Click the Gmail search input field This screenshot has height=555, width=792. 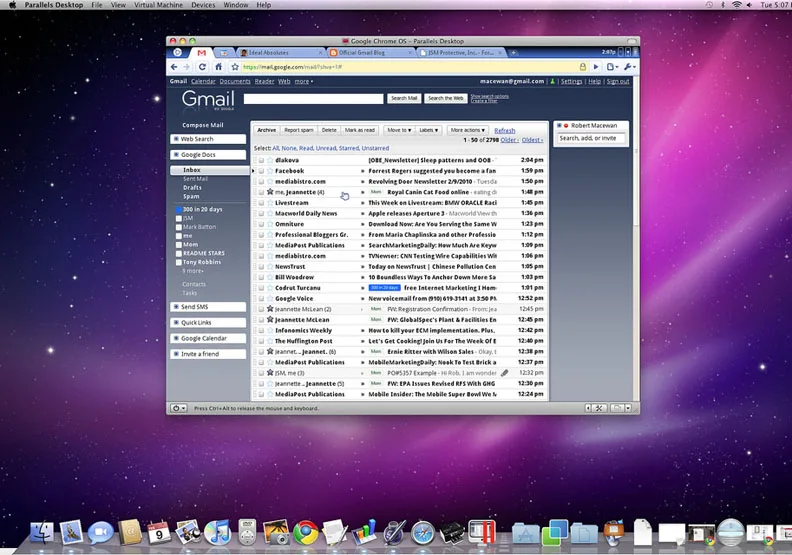[x=313, y=98]
